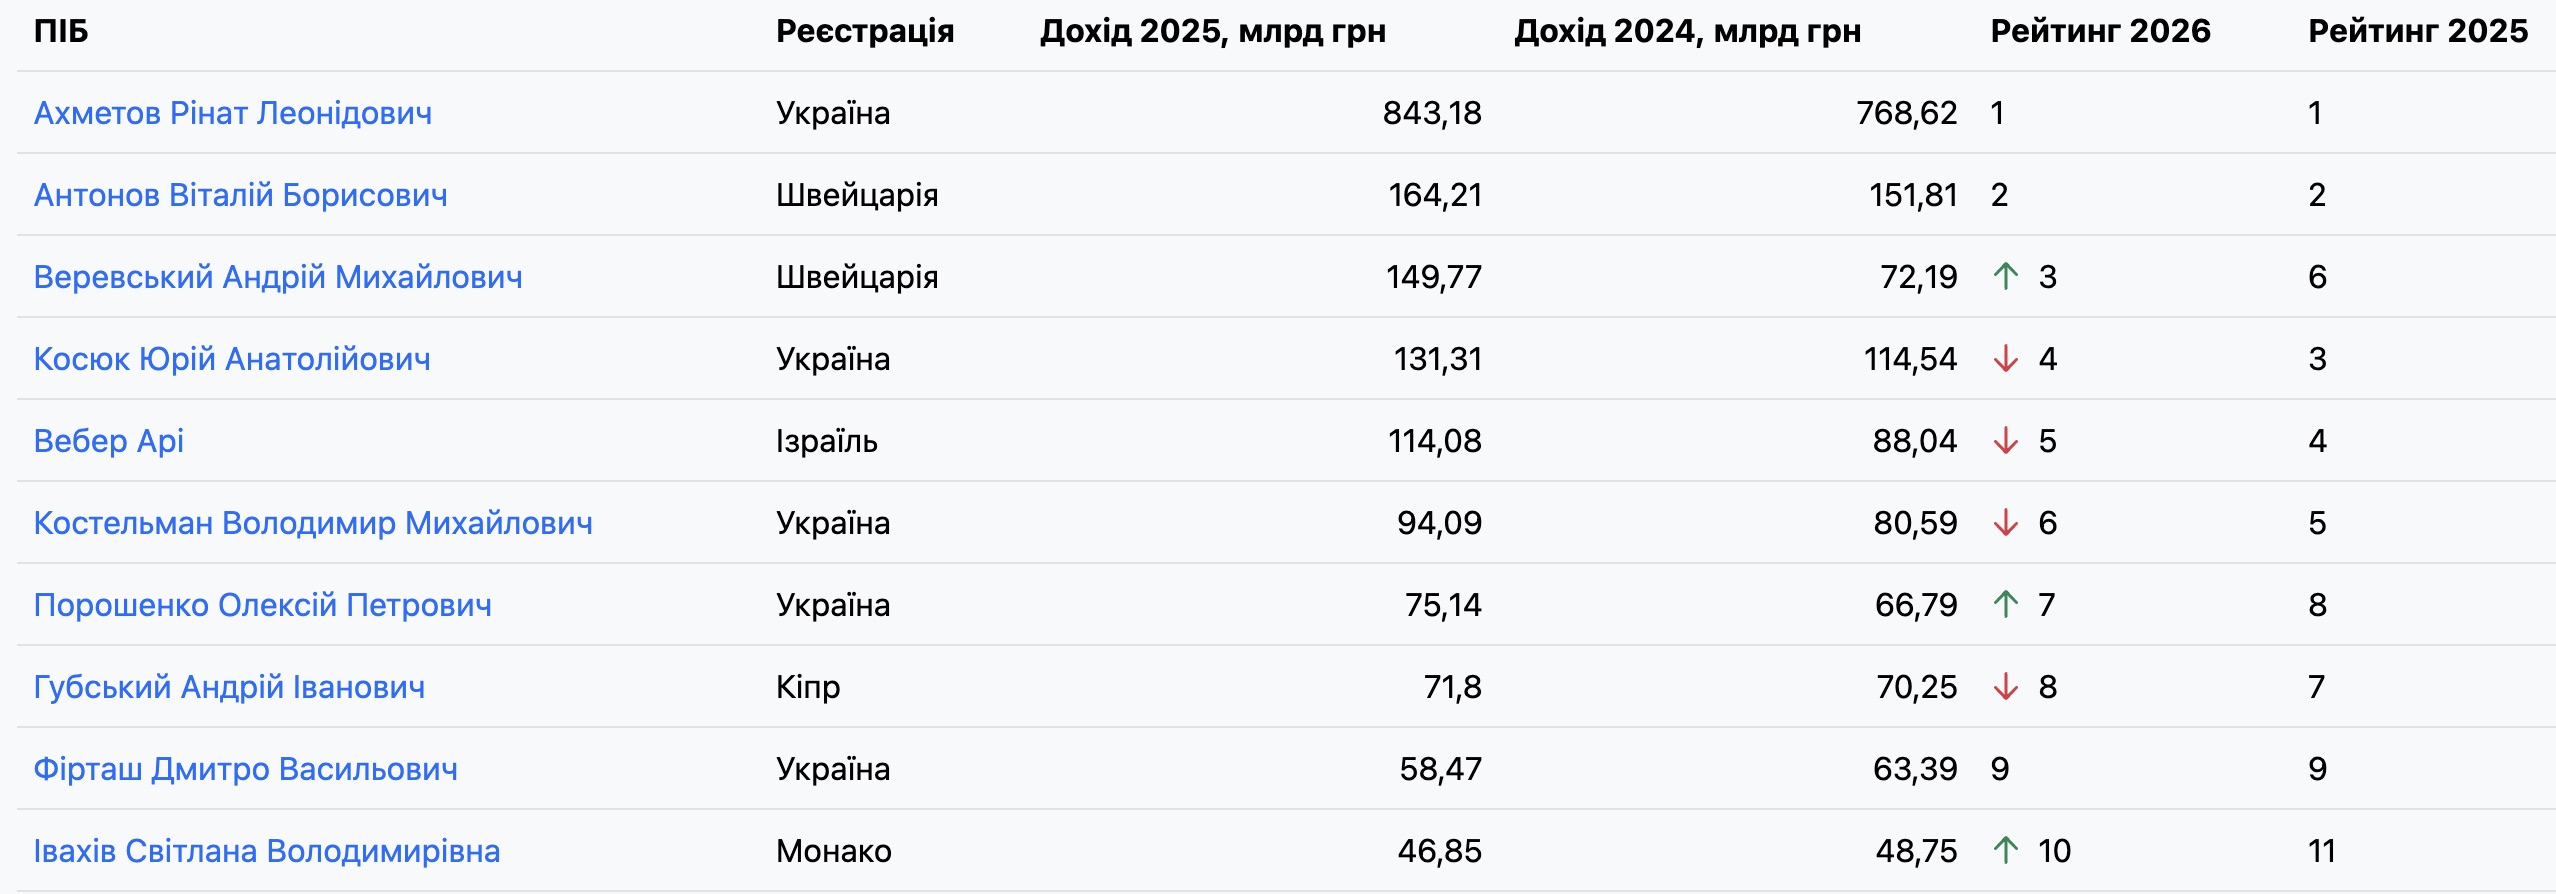Open Антонов Віталій Борисович link
Image resolution: width=2556 pixels, height=894 pixels.
[240, 195]
